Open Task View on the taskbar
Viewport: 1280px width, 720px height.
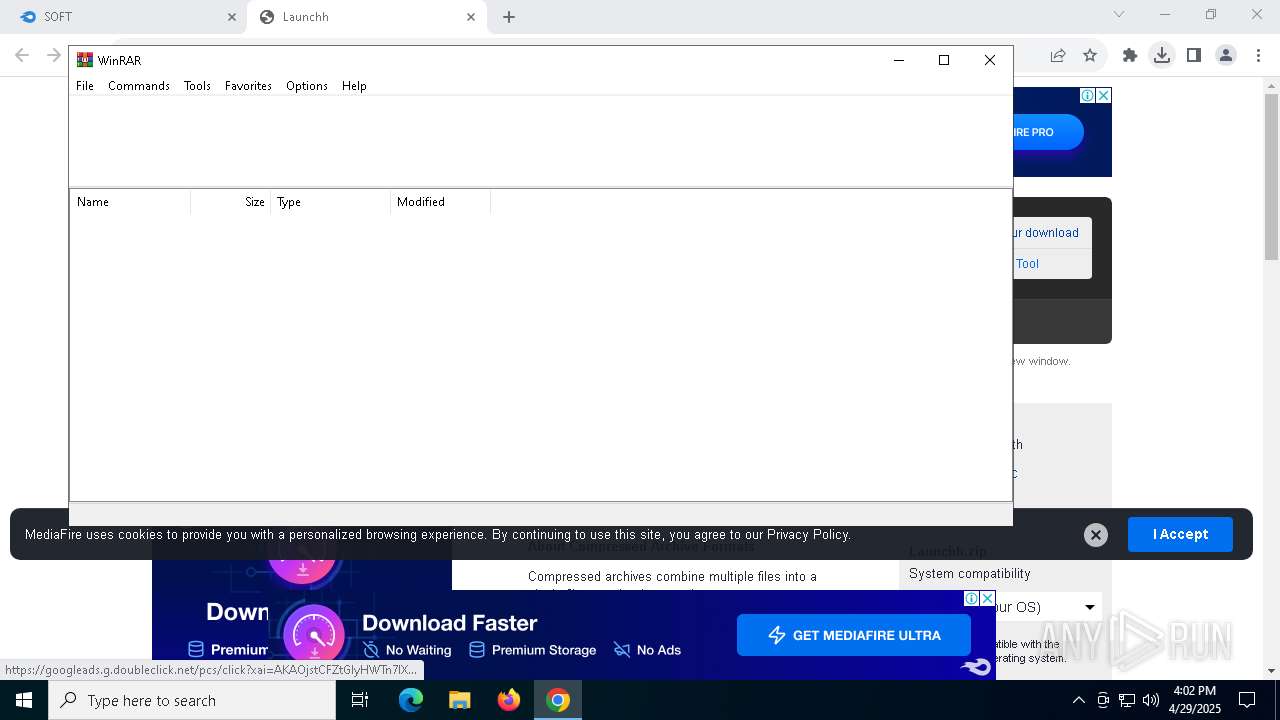click(x=360, y=700)
